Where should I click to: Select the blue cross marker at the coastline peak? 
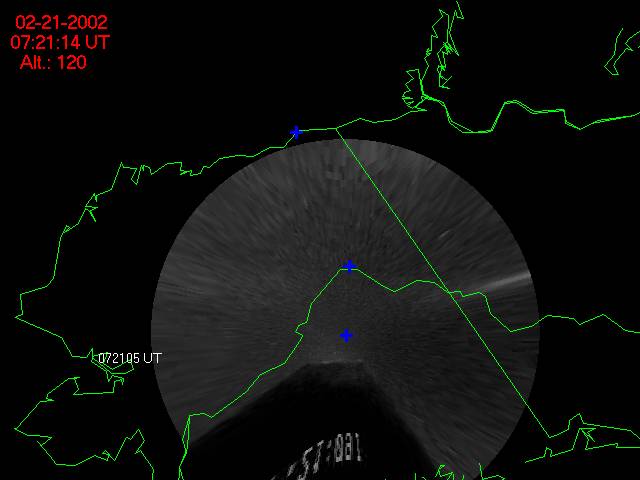pyautogui.click(x=349, y=266)
